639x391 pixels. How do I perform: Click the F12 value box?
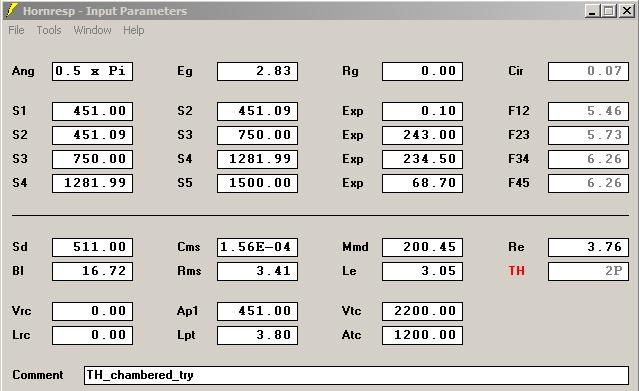click(588, 111)
